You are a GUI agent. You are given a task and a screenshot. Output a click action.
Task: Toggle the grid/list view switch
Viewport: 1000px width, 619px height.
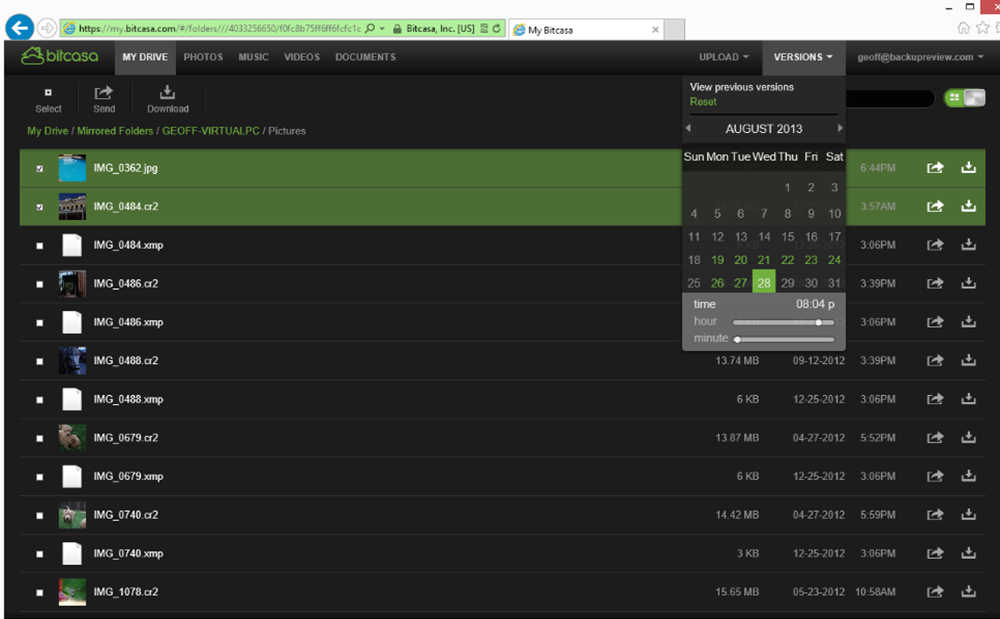[x=964, y=98]
